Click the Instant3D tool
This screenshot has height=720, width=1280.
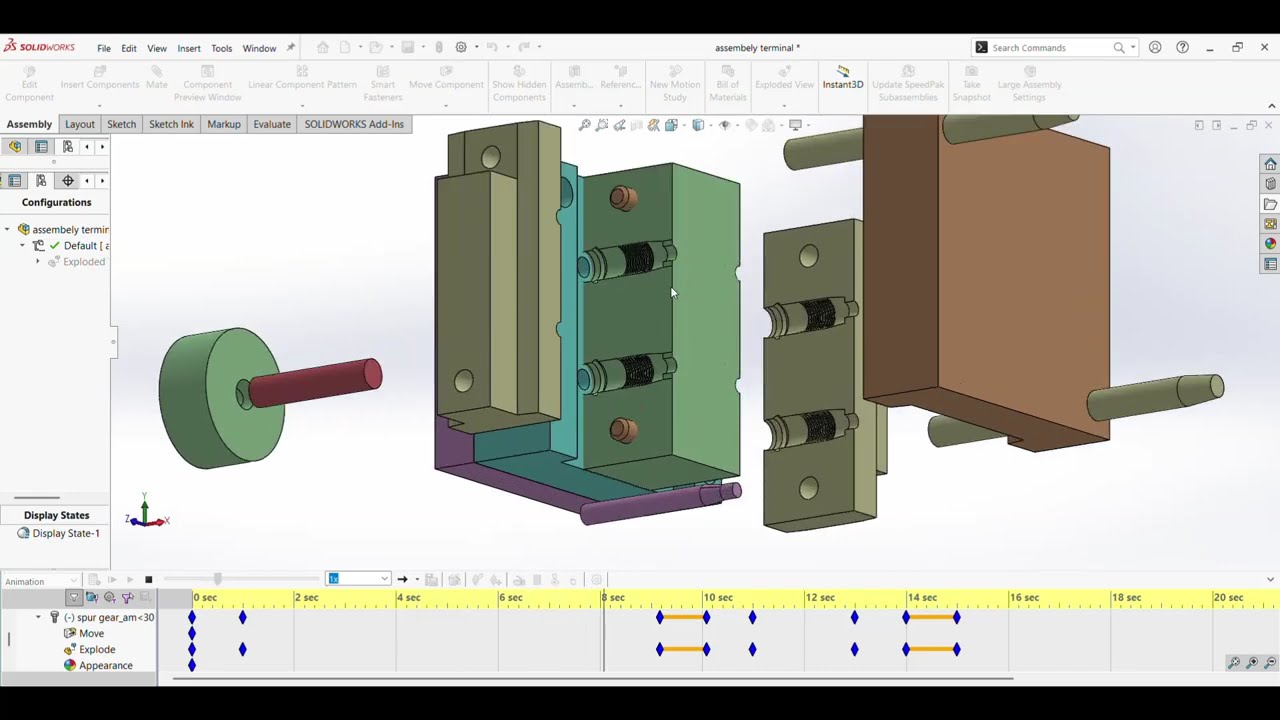tap(842, 78)
